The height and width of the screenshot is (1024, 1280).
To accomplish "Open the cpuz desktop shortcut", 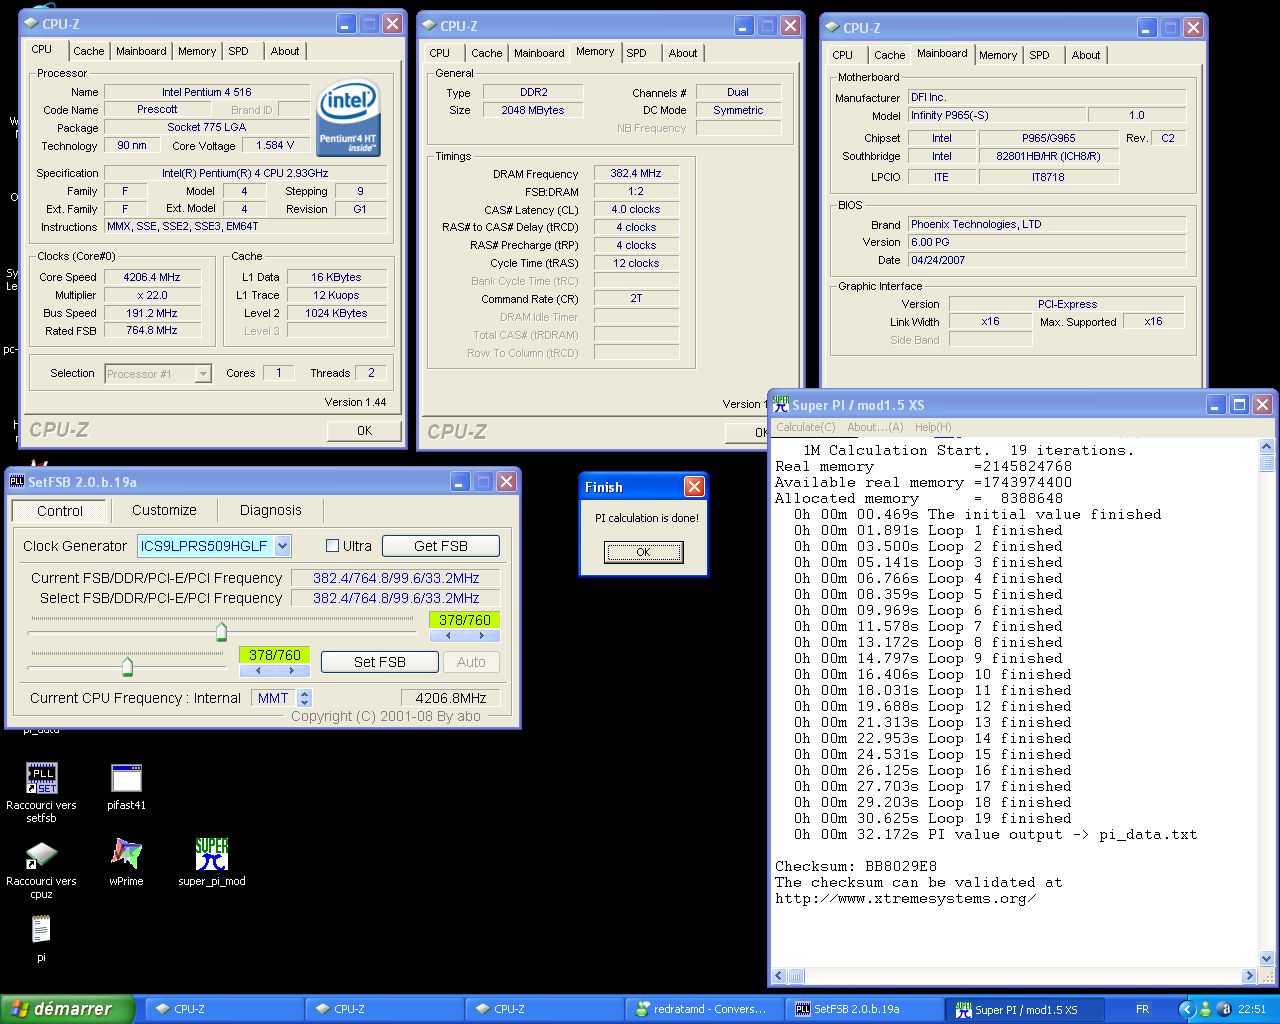I will [x=41, y=869].
